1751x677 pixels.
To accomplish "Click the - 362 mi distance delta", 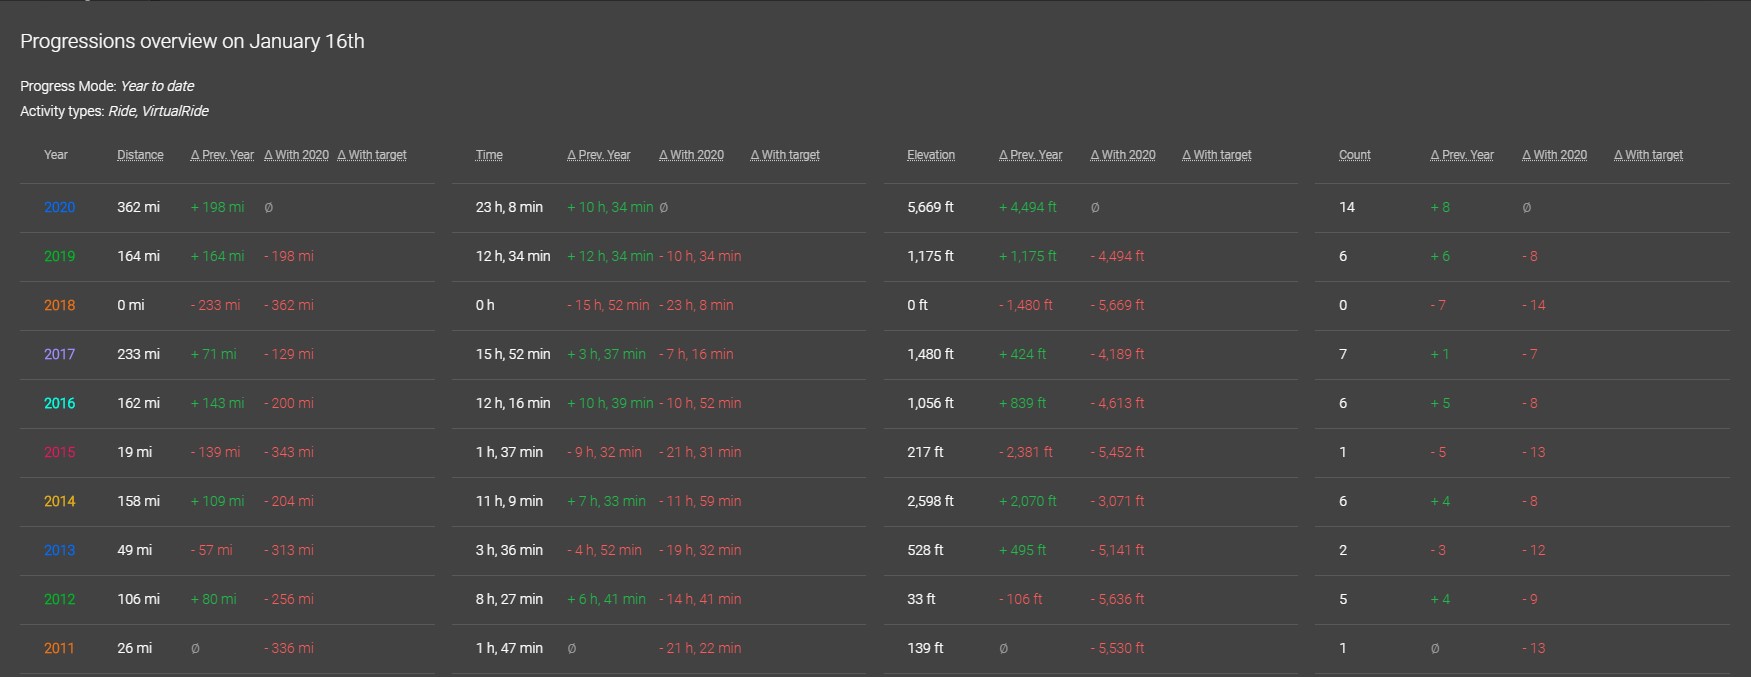I will tap(289, 305).
